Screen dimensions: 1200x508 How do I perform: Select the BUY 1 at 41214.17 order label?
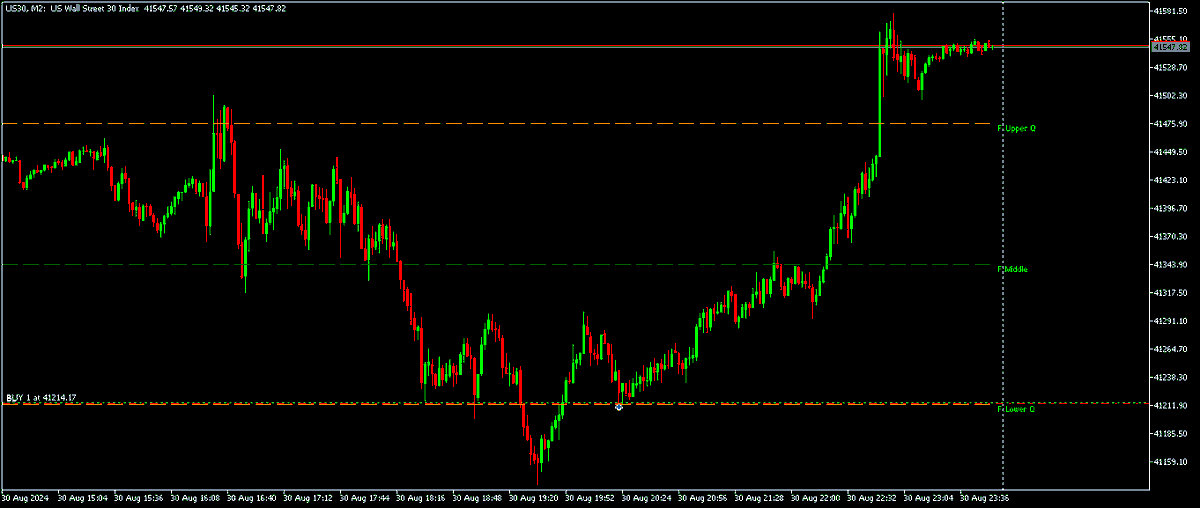click(x=41, y=397)
